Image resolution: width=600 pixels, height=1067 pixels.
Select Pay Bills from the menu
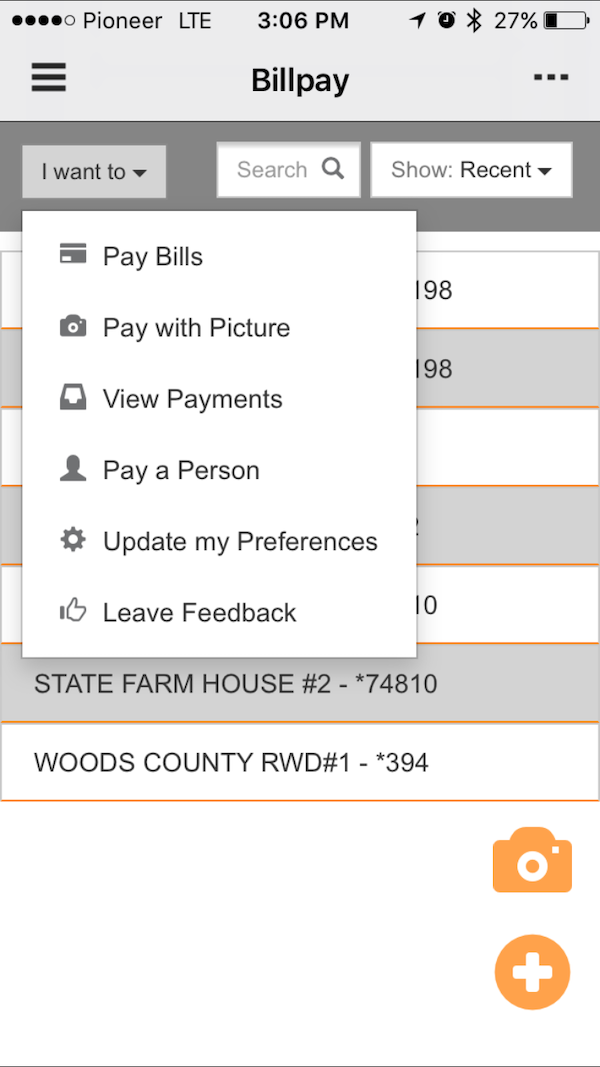click(x=153, y=257)
